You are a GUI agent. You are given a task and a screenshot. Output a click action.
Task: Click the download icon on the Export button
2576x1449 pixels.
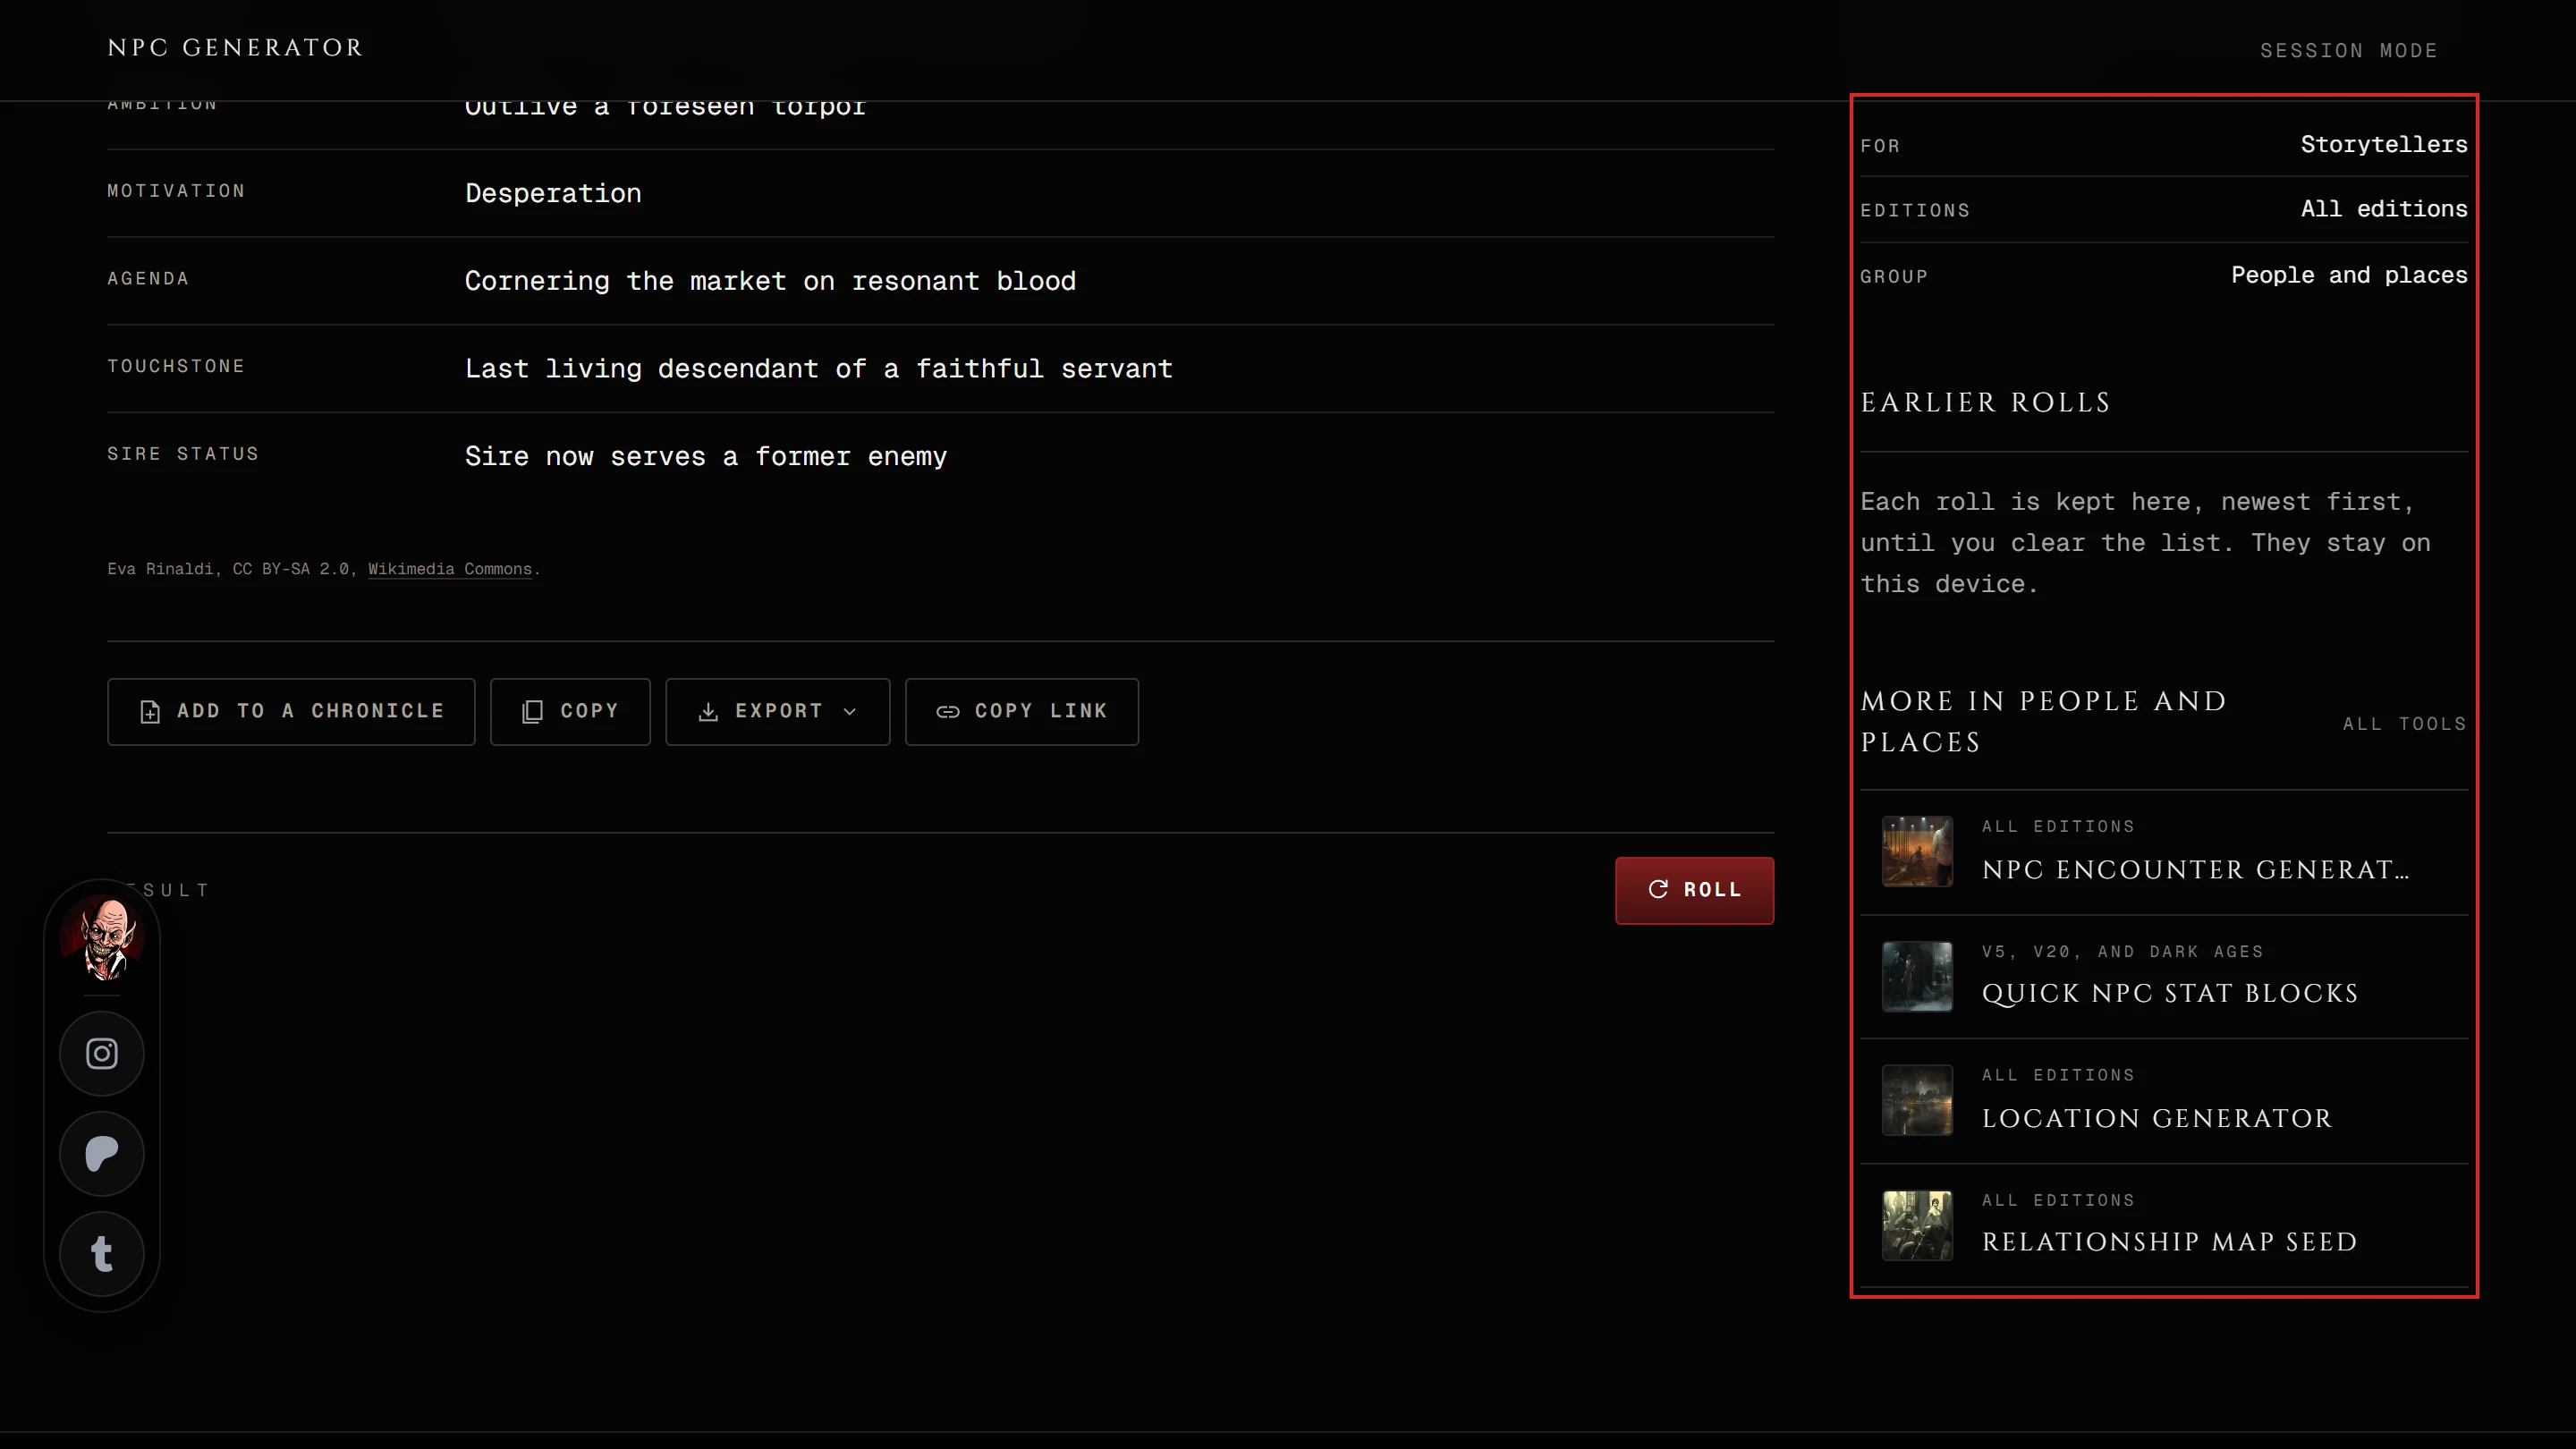point(708,711)
